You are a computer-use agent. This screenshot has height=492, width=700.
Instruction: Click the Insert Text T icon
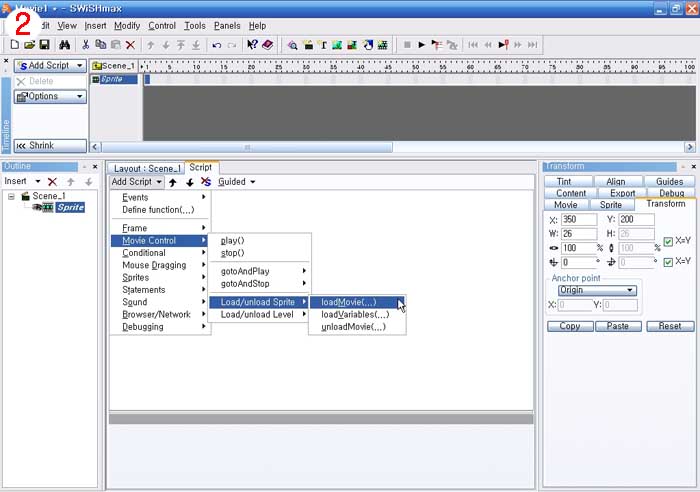323,45
